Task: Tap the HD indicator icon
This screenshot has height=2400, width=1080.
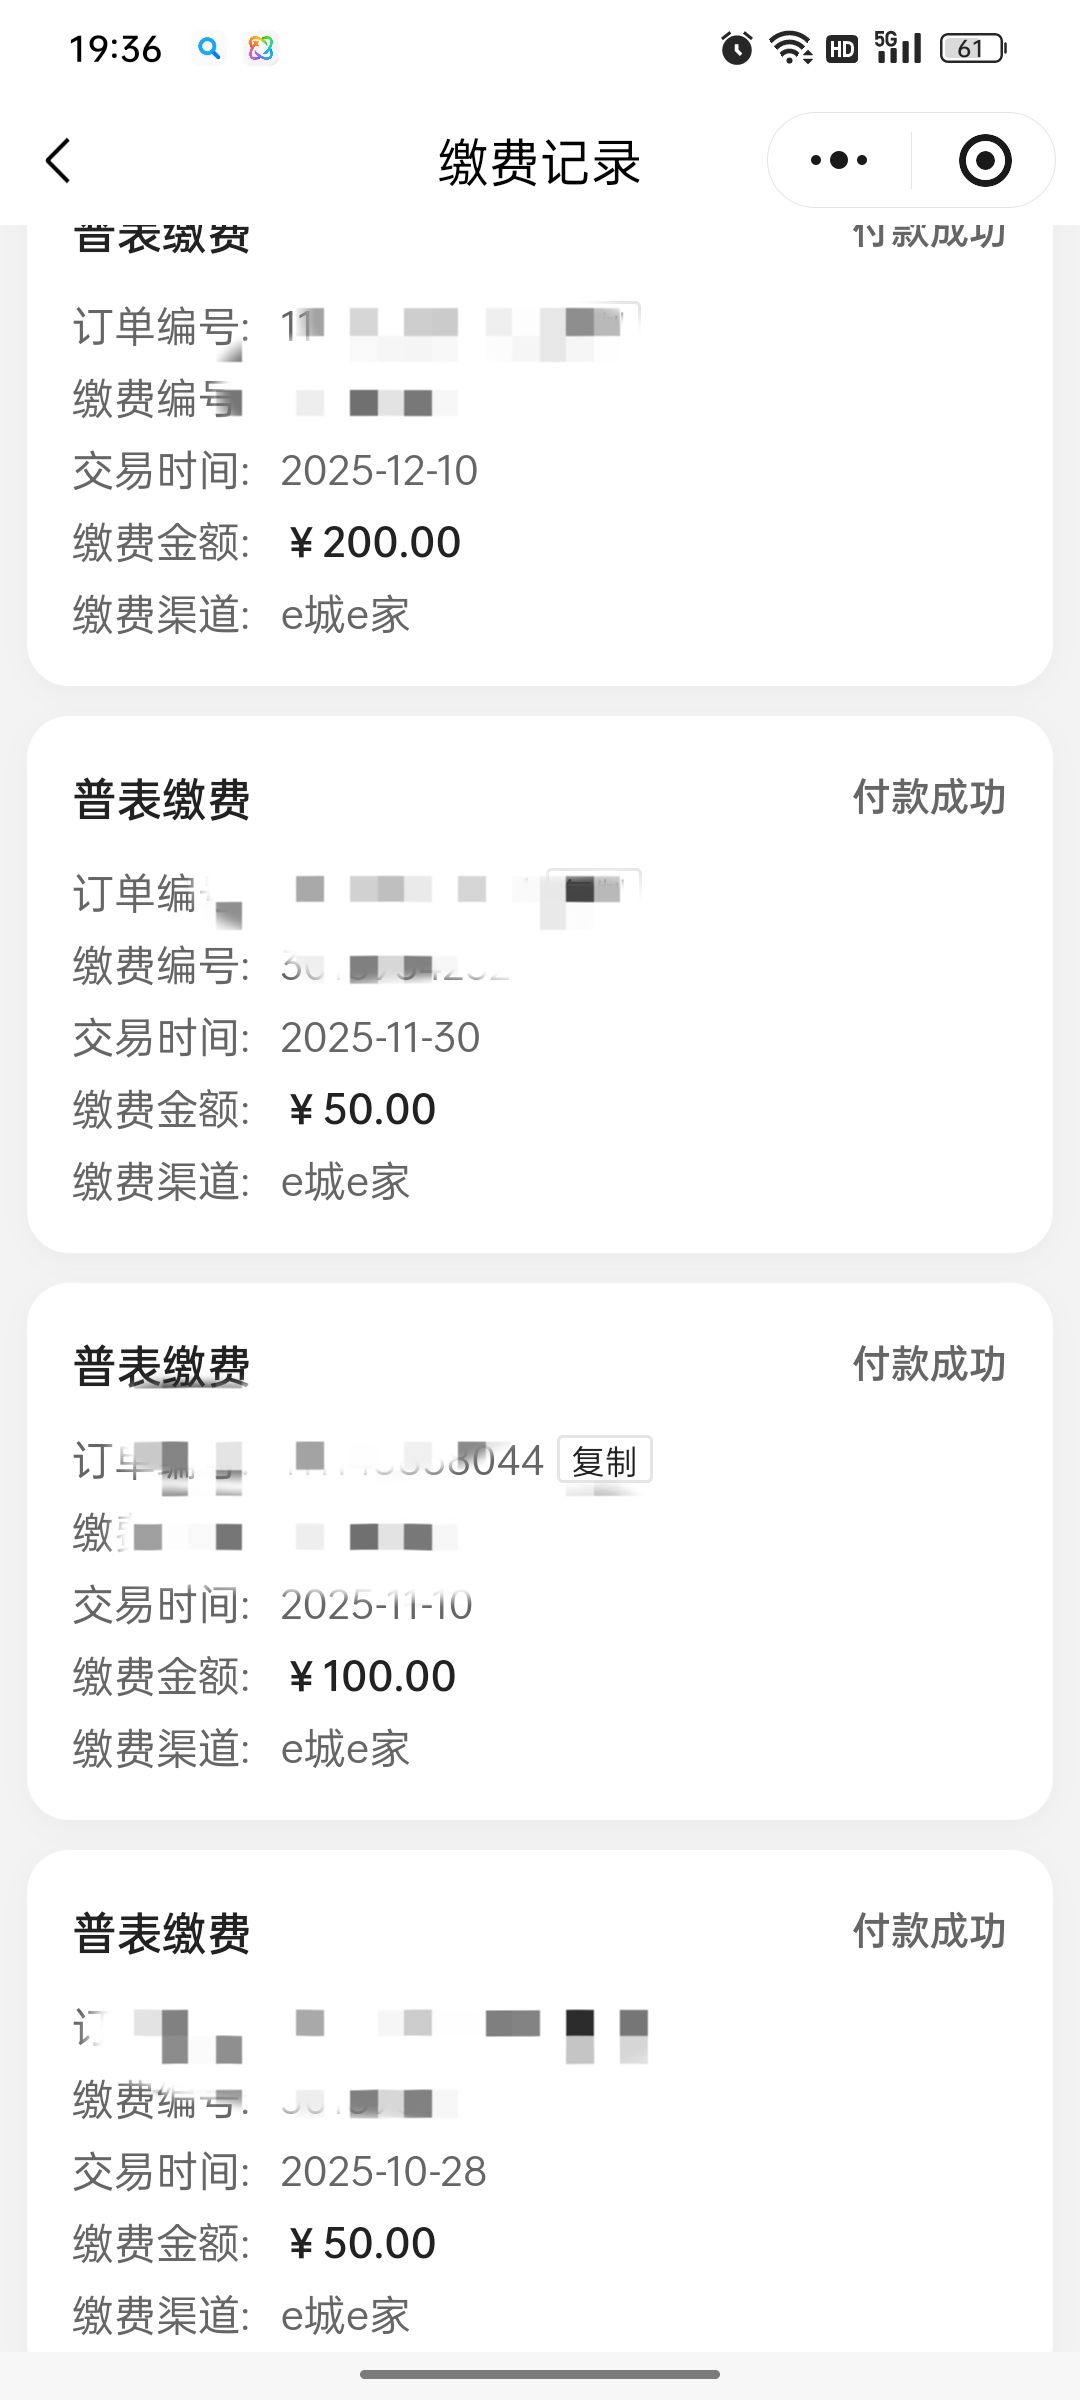Action: click(842, 48)
